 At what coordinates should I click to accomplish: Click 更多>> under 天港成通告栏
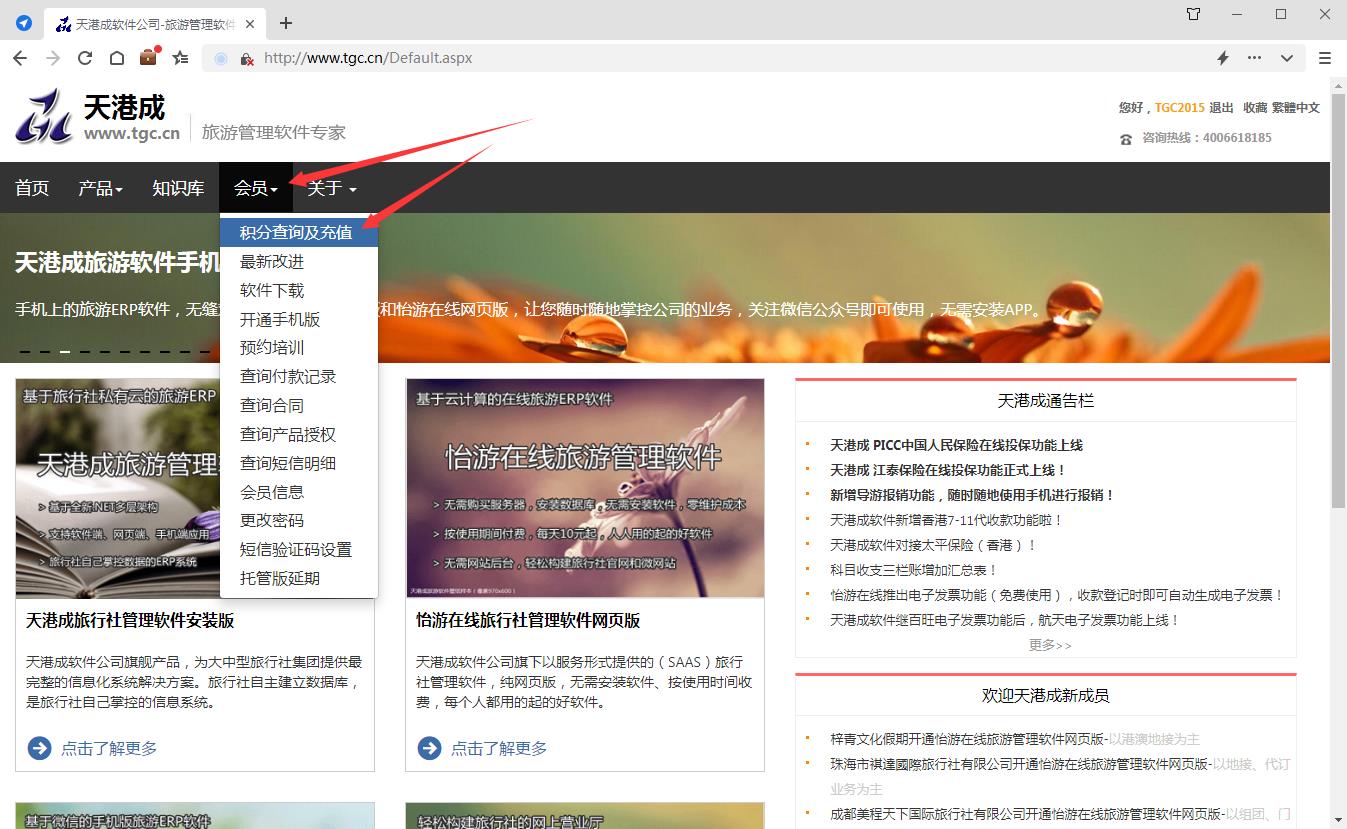[1050, 645]
